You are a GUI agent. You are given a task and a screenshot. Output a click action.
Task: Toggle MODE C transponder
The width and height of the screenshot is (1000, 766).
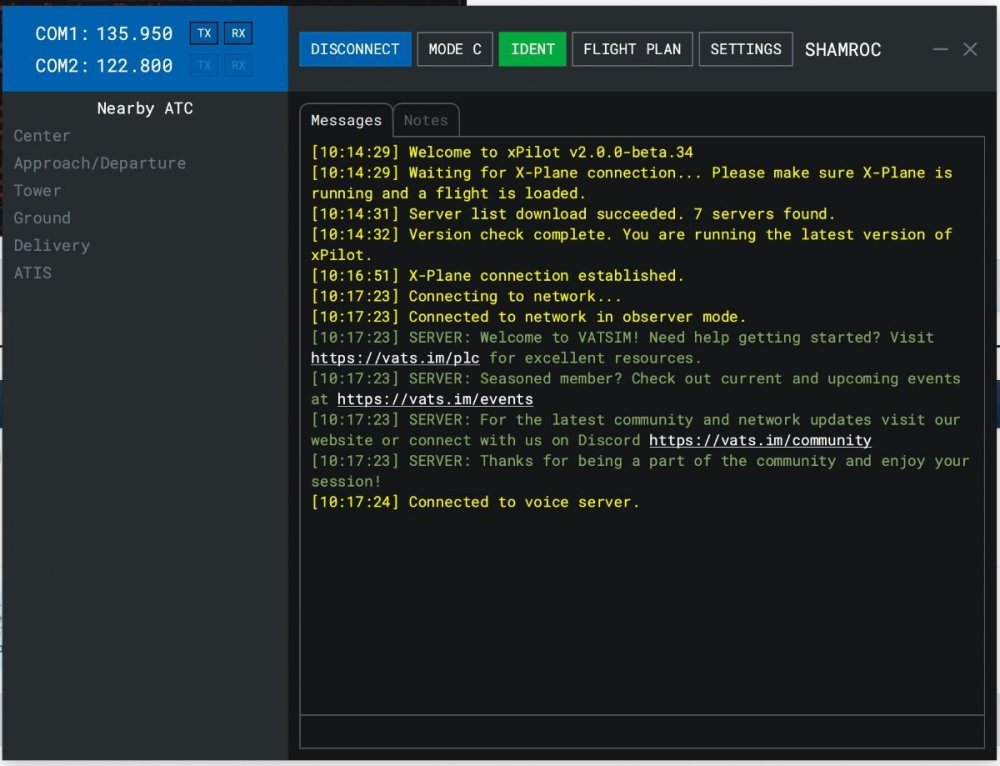454,49
